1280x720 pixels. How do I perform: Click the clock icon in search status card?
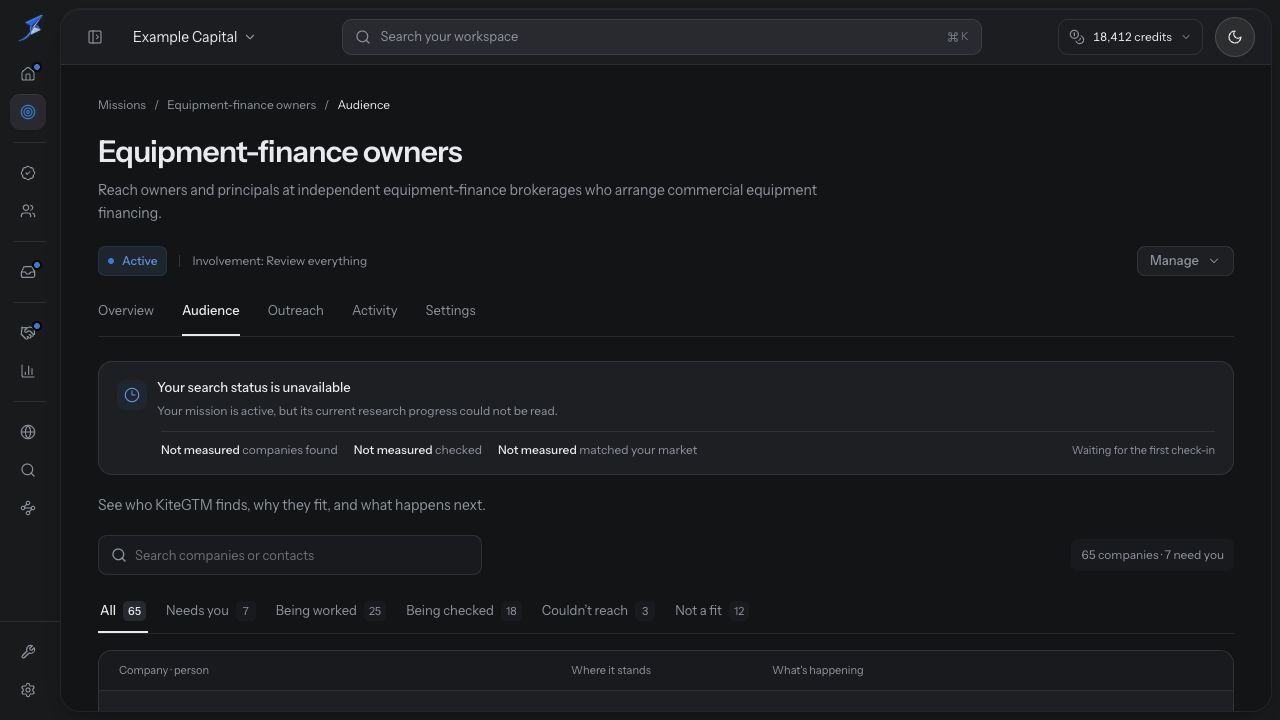(132, 395)
